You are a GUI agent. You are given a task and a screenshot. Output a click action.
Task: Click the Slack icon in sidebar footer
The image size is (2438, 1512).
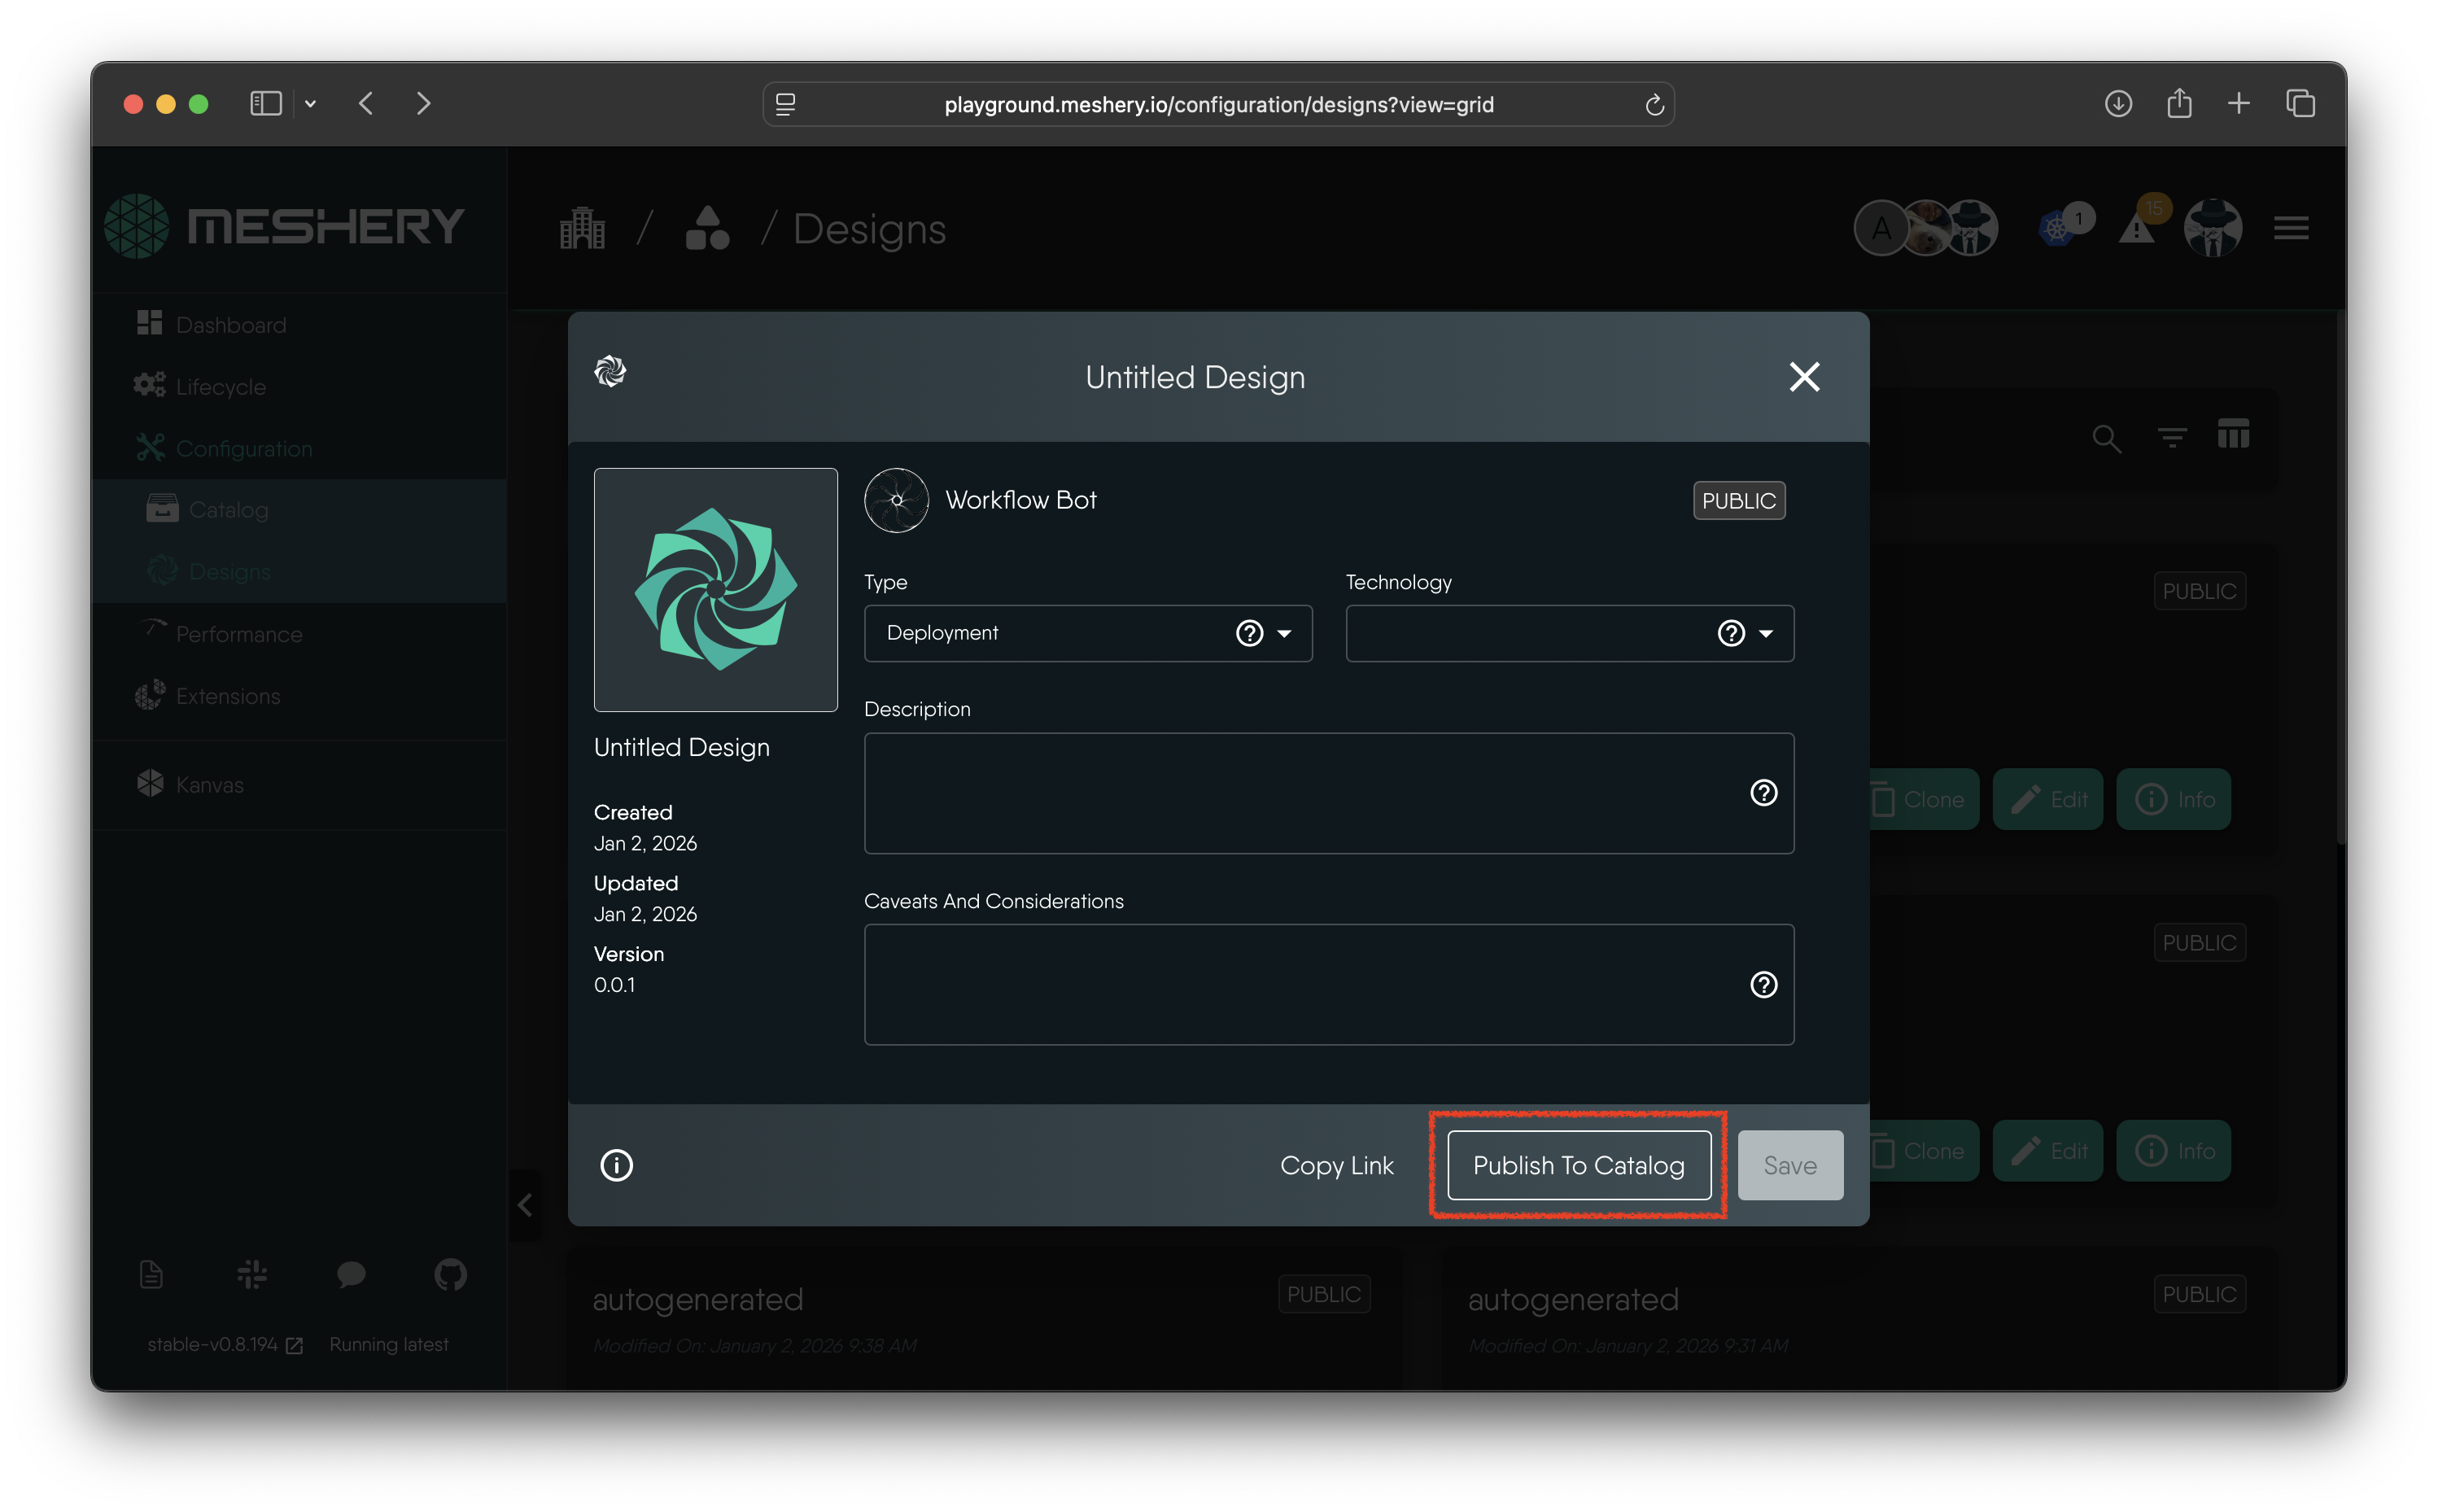pos(252,1274)
